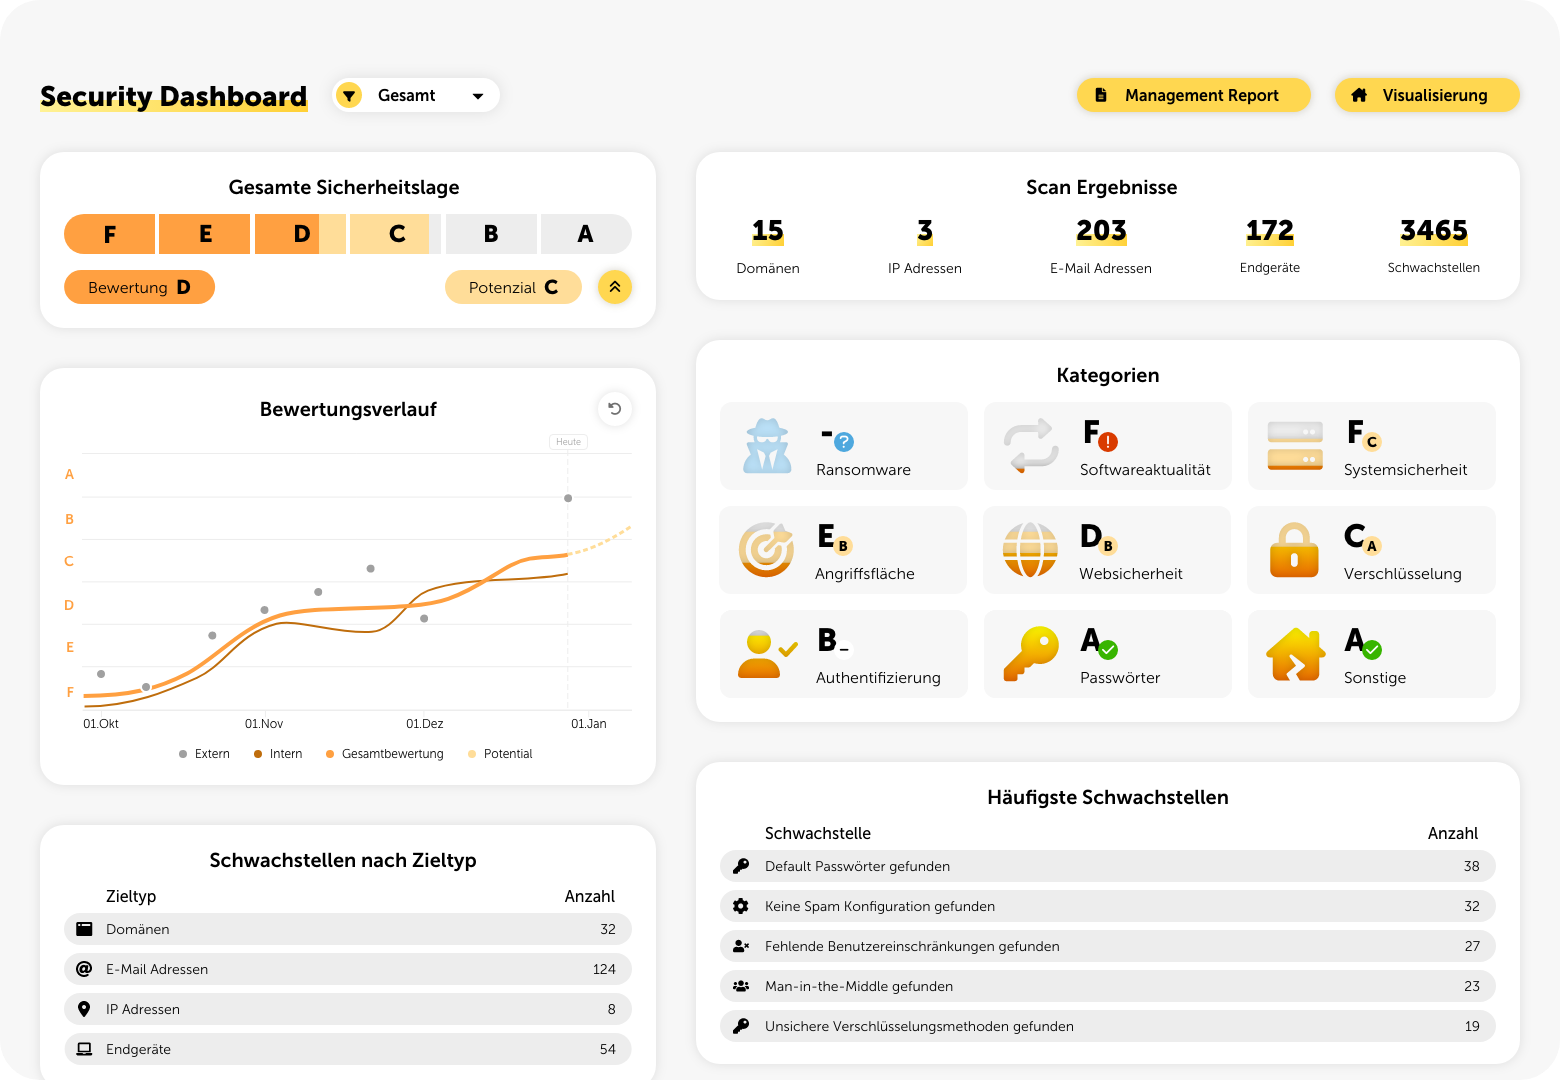
Task: Click the Authentifizierung user icon
Action: point(767,654)
